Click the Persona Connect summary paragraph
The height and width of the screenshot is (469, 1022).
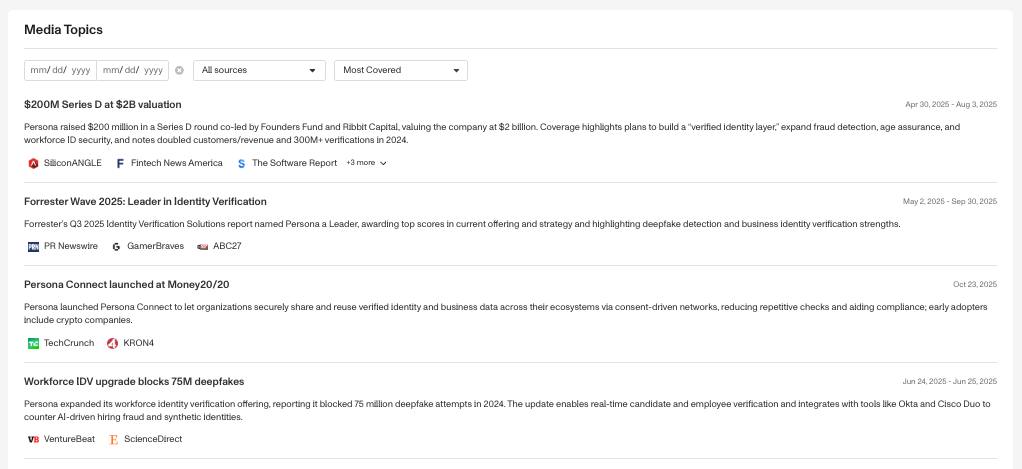[506, 313]
